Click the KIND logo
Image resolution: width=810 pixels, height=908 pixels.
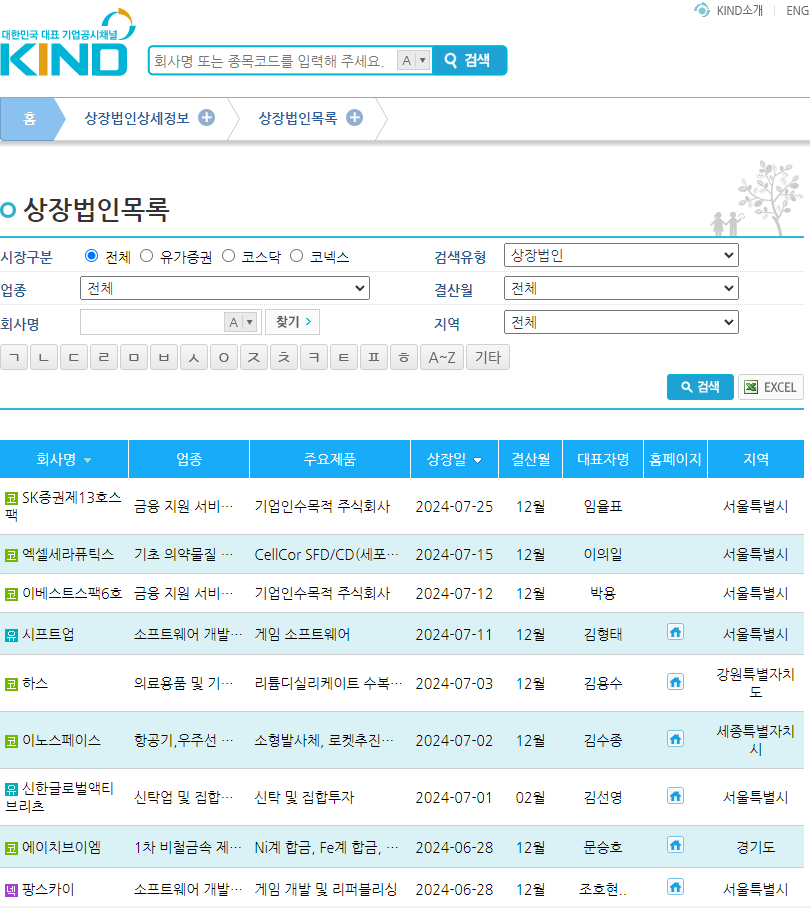(68, 42)
